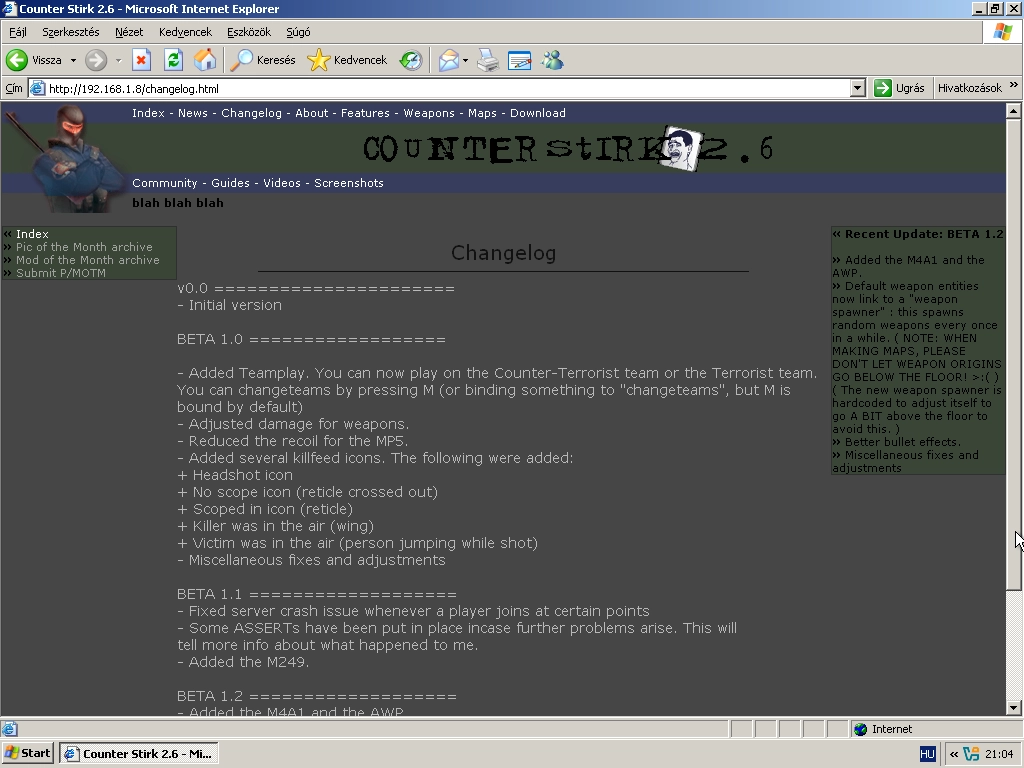Viewport: 1024px width, 768px height.
Task: Select the Counter Stirk 2.6 taskbar button
Action: coord(138,754)
